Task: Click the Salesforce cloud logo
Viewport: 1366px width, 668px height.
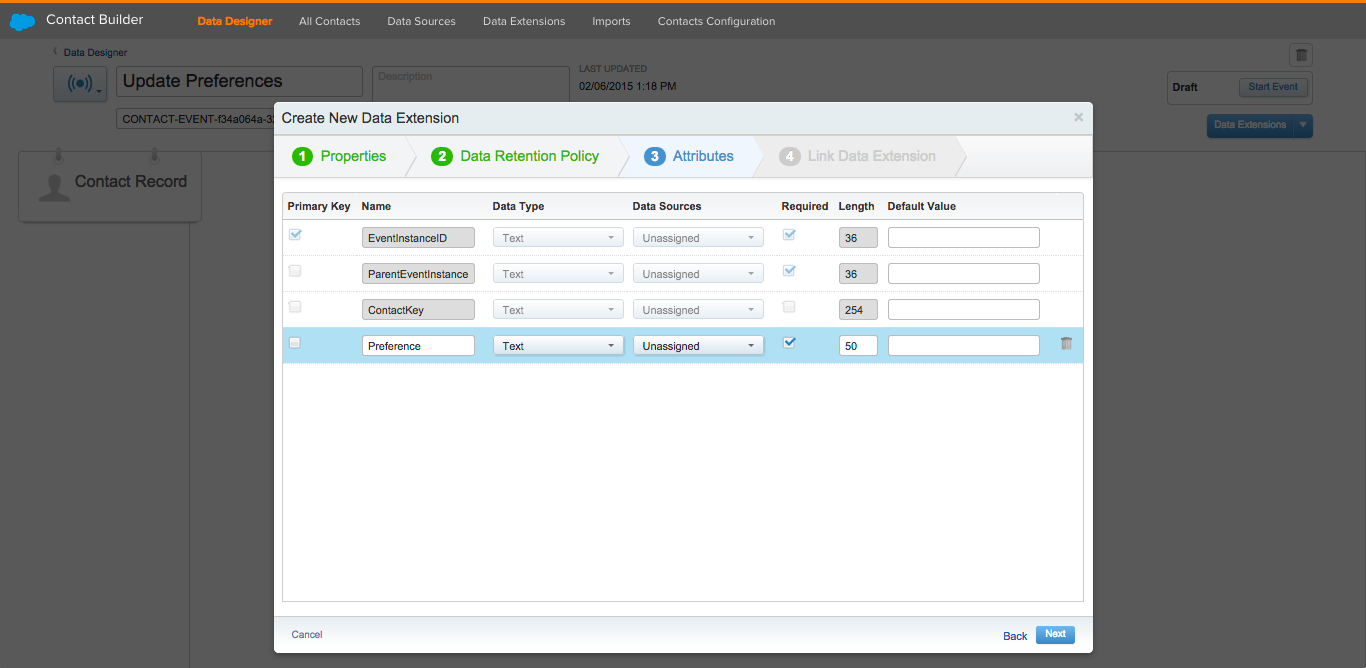Action: [x=22, y=21]
